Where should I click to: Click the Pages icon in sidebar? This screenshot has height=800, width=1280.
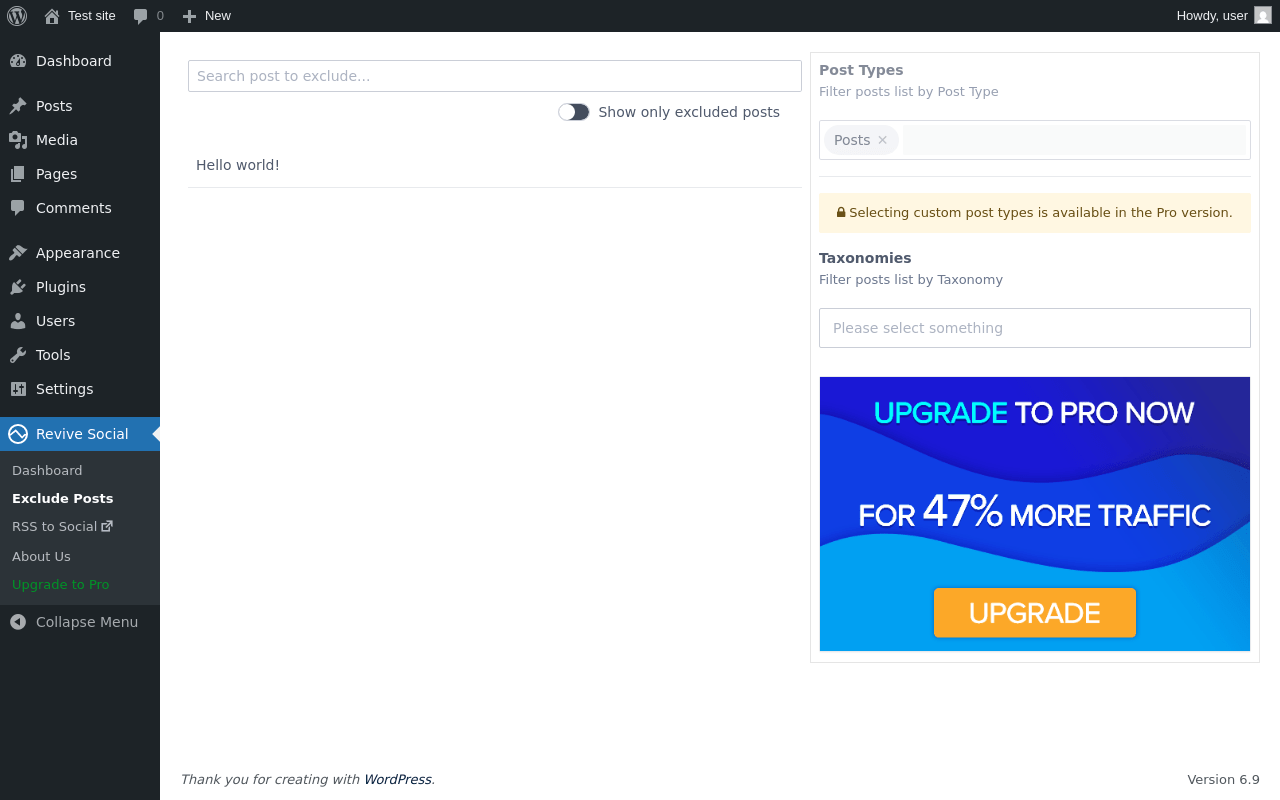(18, 174)
